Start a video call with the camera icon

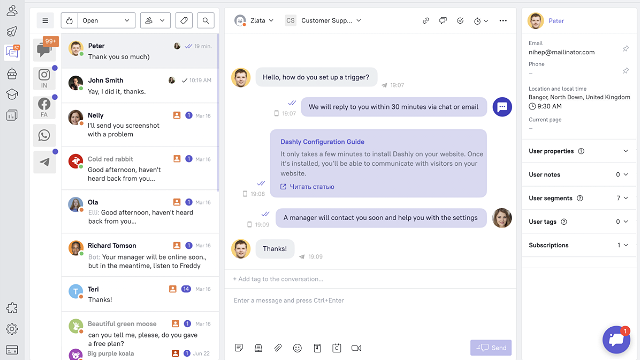(x=356, y=348)
